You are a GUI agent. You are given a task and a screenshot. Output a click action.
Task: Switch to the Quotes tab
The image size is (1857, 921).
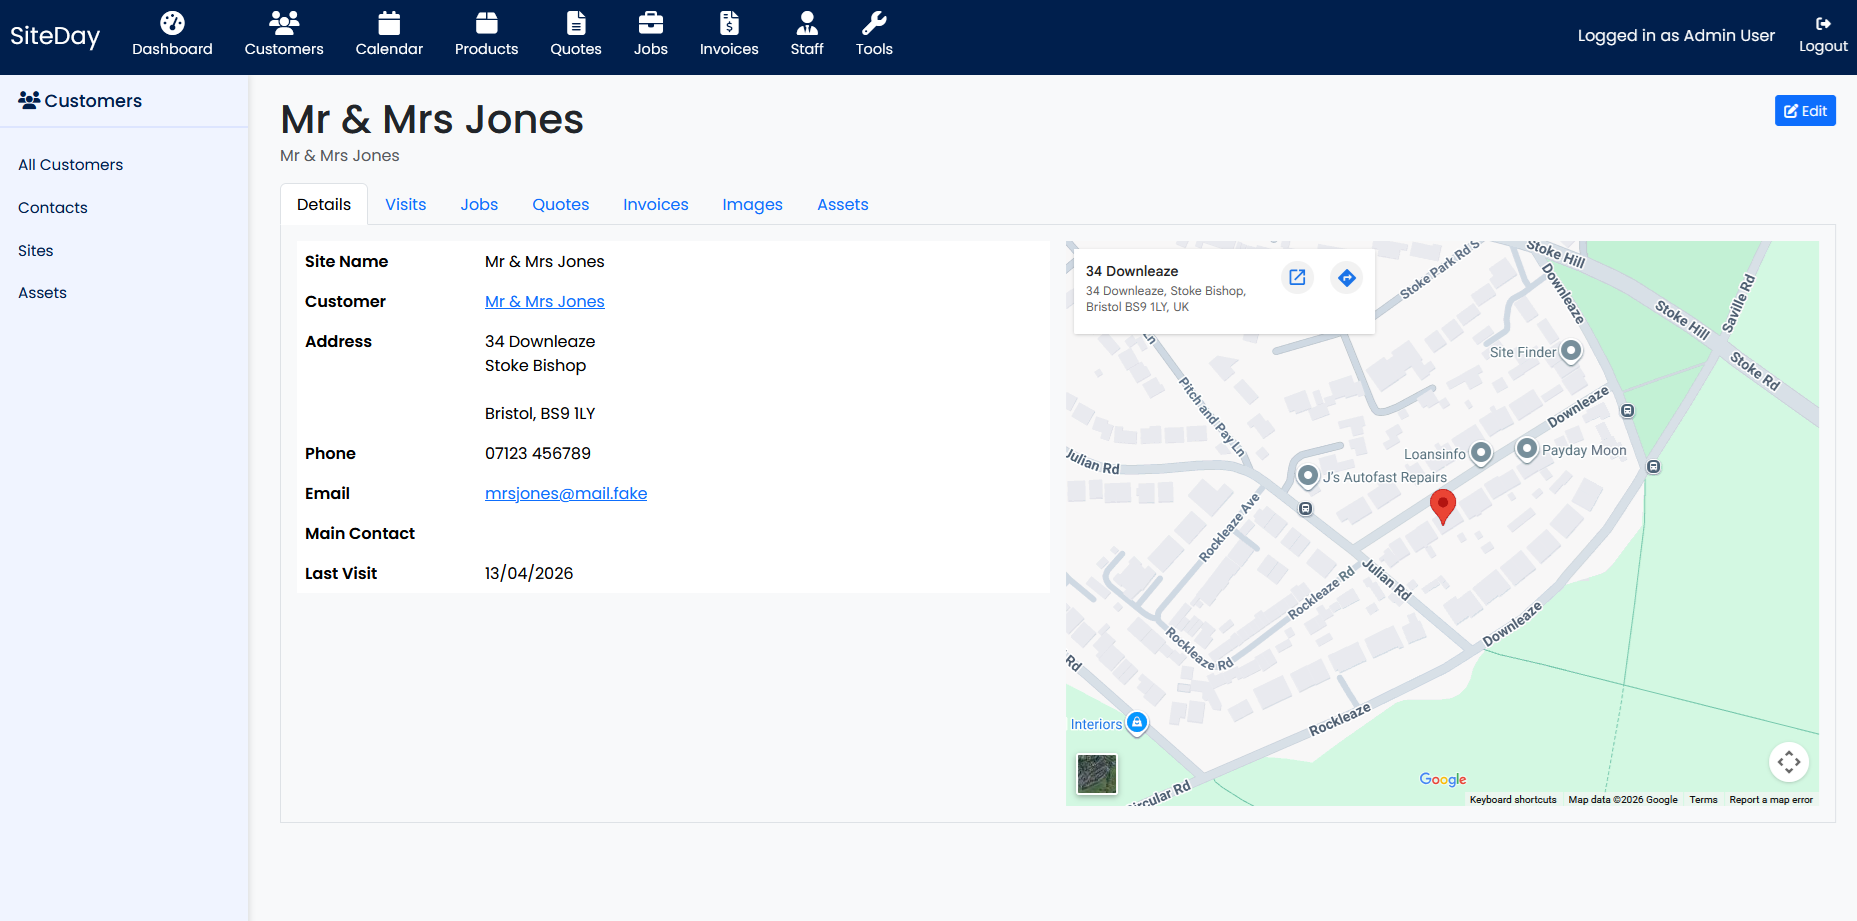tap(560, 204)
